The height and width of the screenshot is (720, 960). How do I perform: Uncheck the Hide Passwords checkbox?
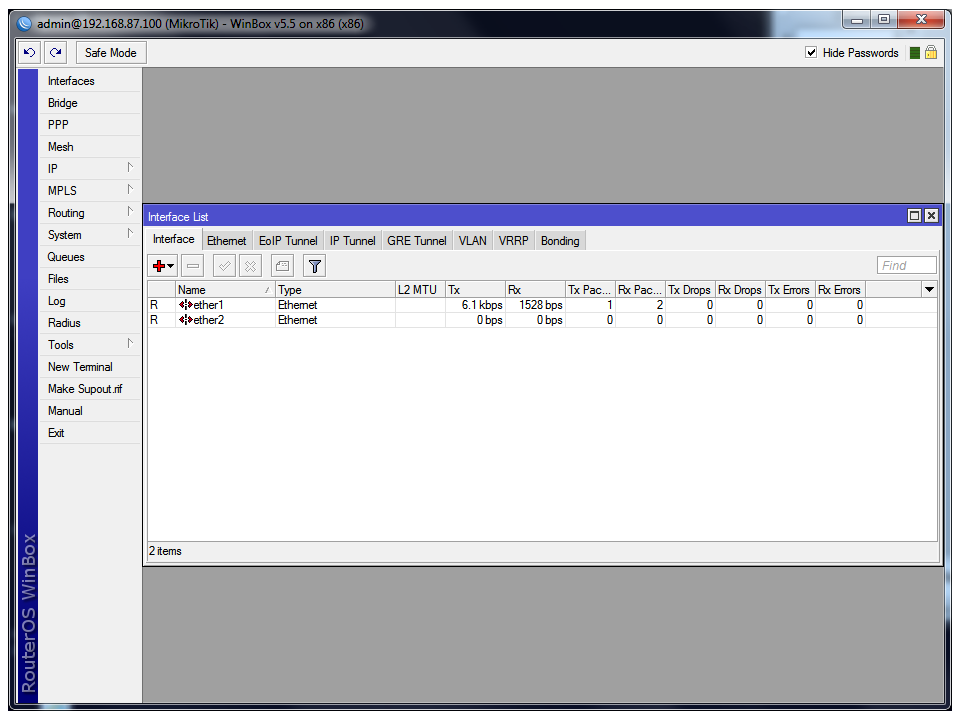pyautogui.click(x=811, y=53)
